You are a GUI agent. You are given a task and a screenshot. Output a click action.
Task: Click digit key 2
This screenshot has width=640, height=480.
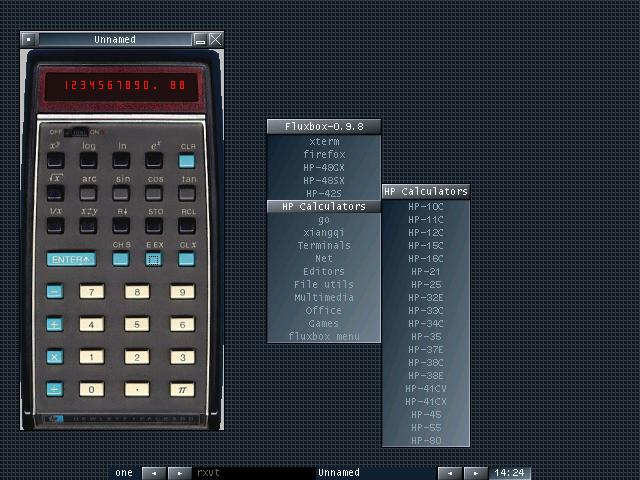pyautogui.click(x=137, y=357)
